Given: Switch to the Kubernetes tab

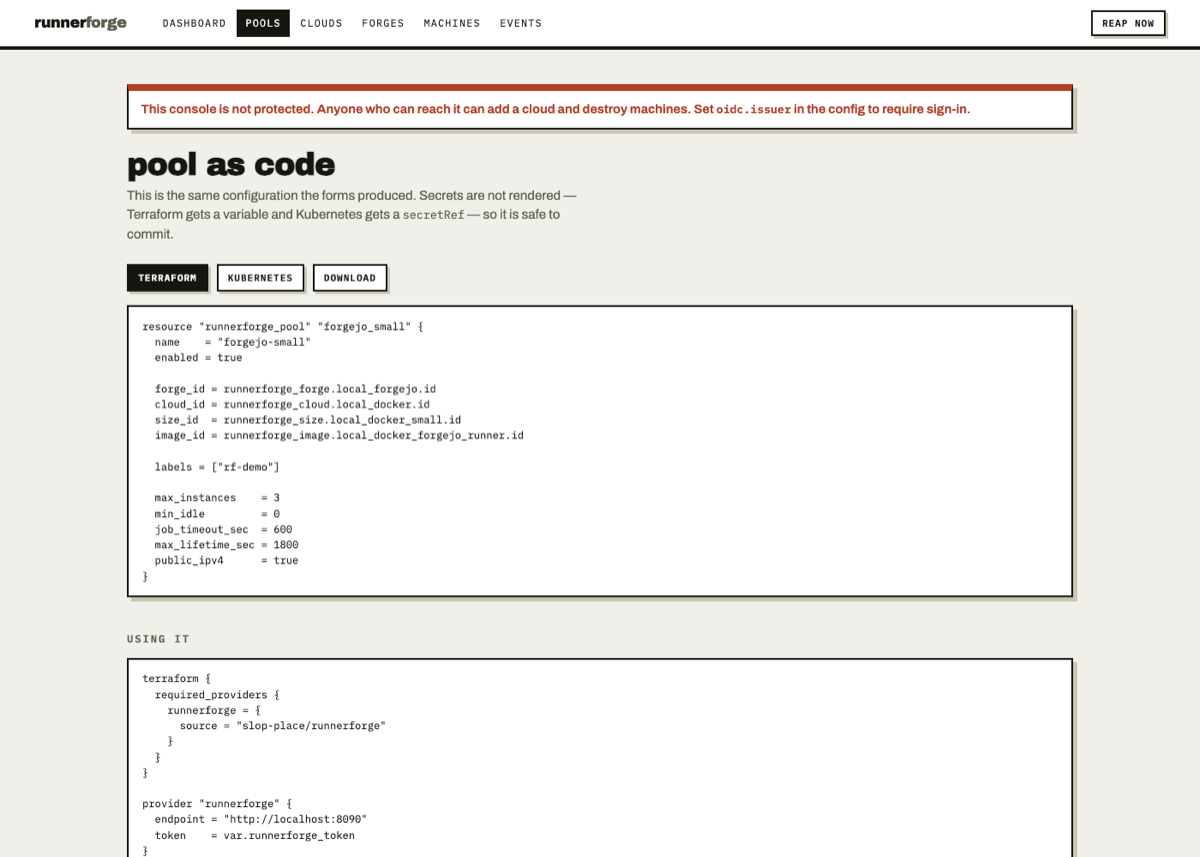Looking at the screenshot, I should 260,278.
